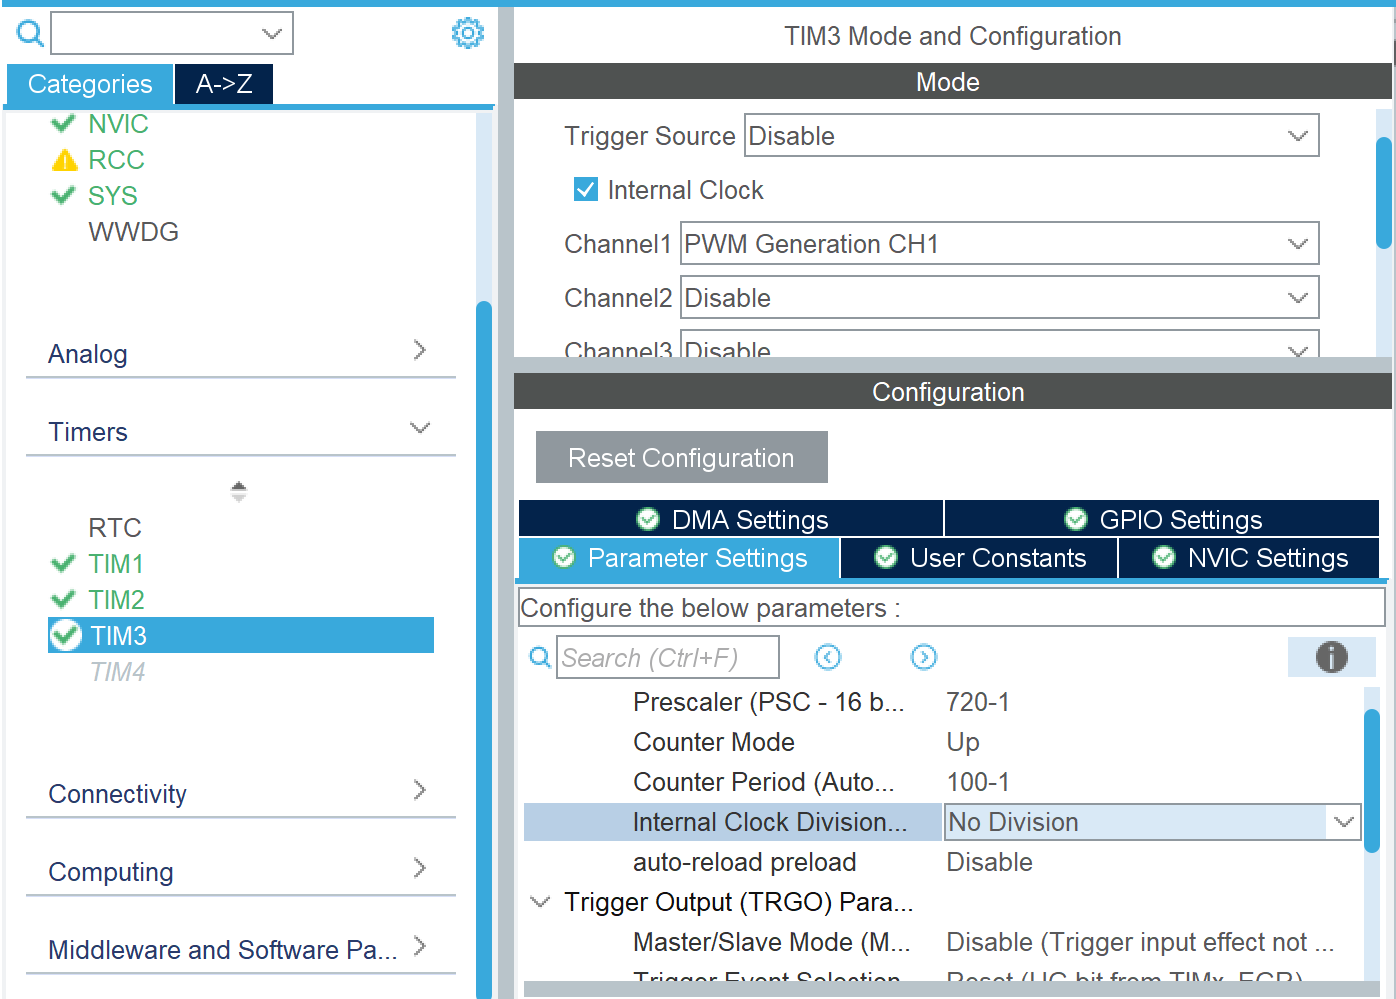Click the Search (Ctrl+F) parameter field
The width and height of the screenshot is (1396, 999).
(x=668, y=657)
